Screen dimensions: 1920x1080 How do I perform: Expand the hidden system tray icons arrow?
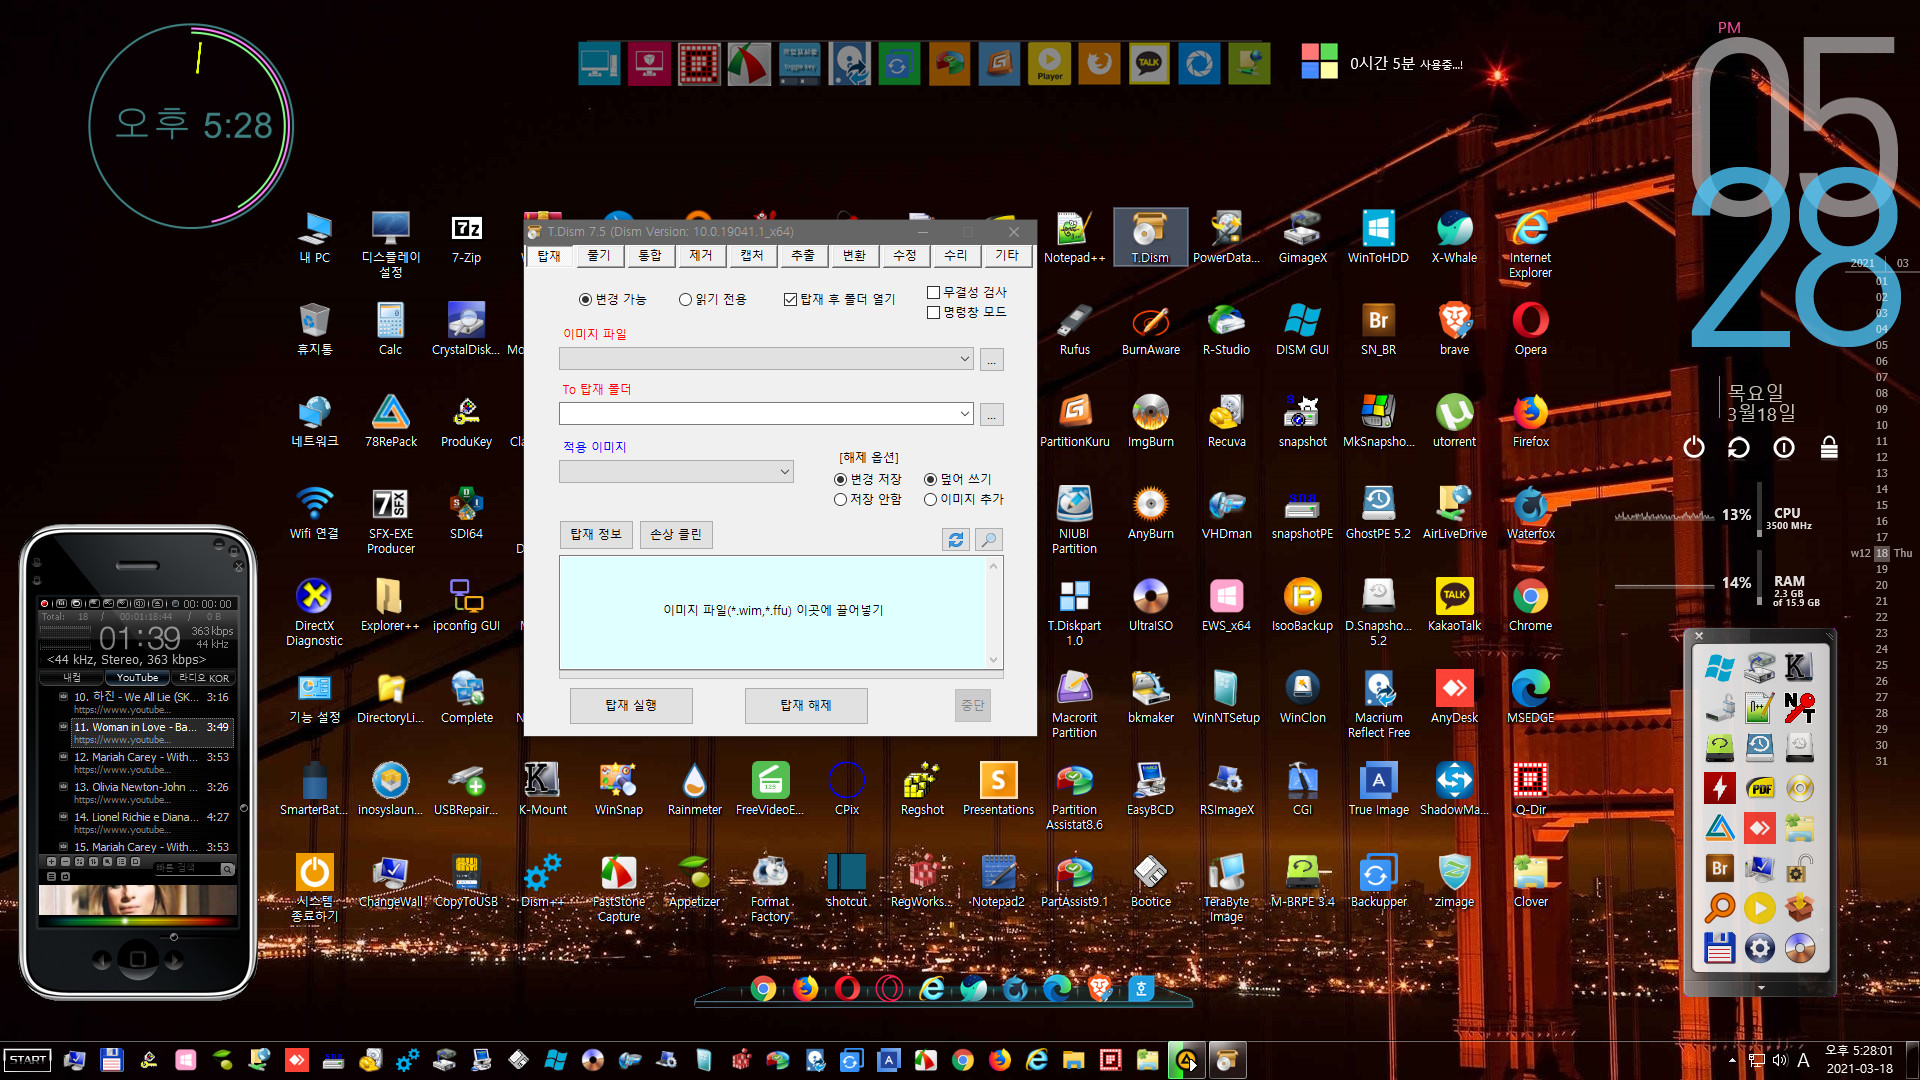[x=1732, y=1060]
